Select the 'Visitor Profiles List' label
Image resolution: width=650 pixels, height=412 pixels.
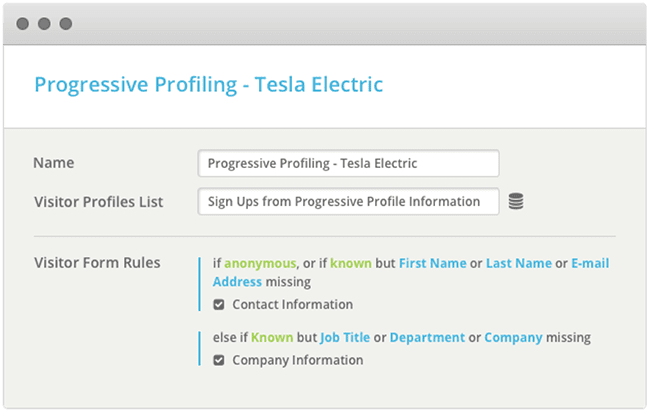pos(99,202)
